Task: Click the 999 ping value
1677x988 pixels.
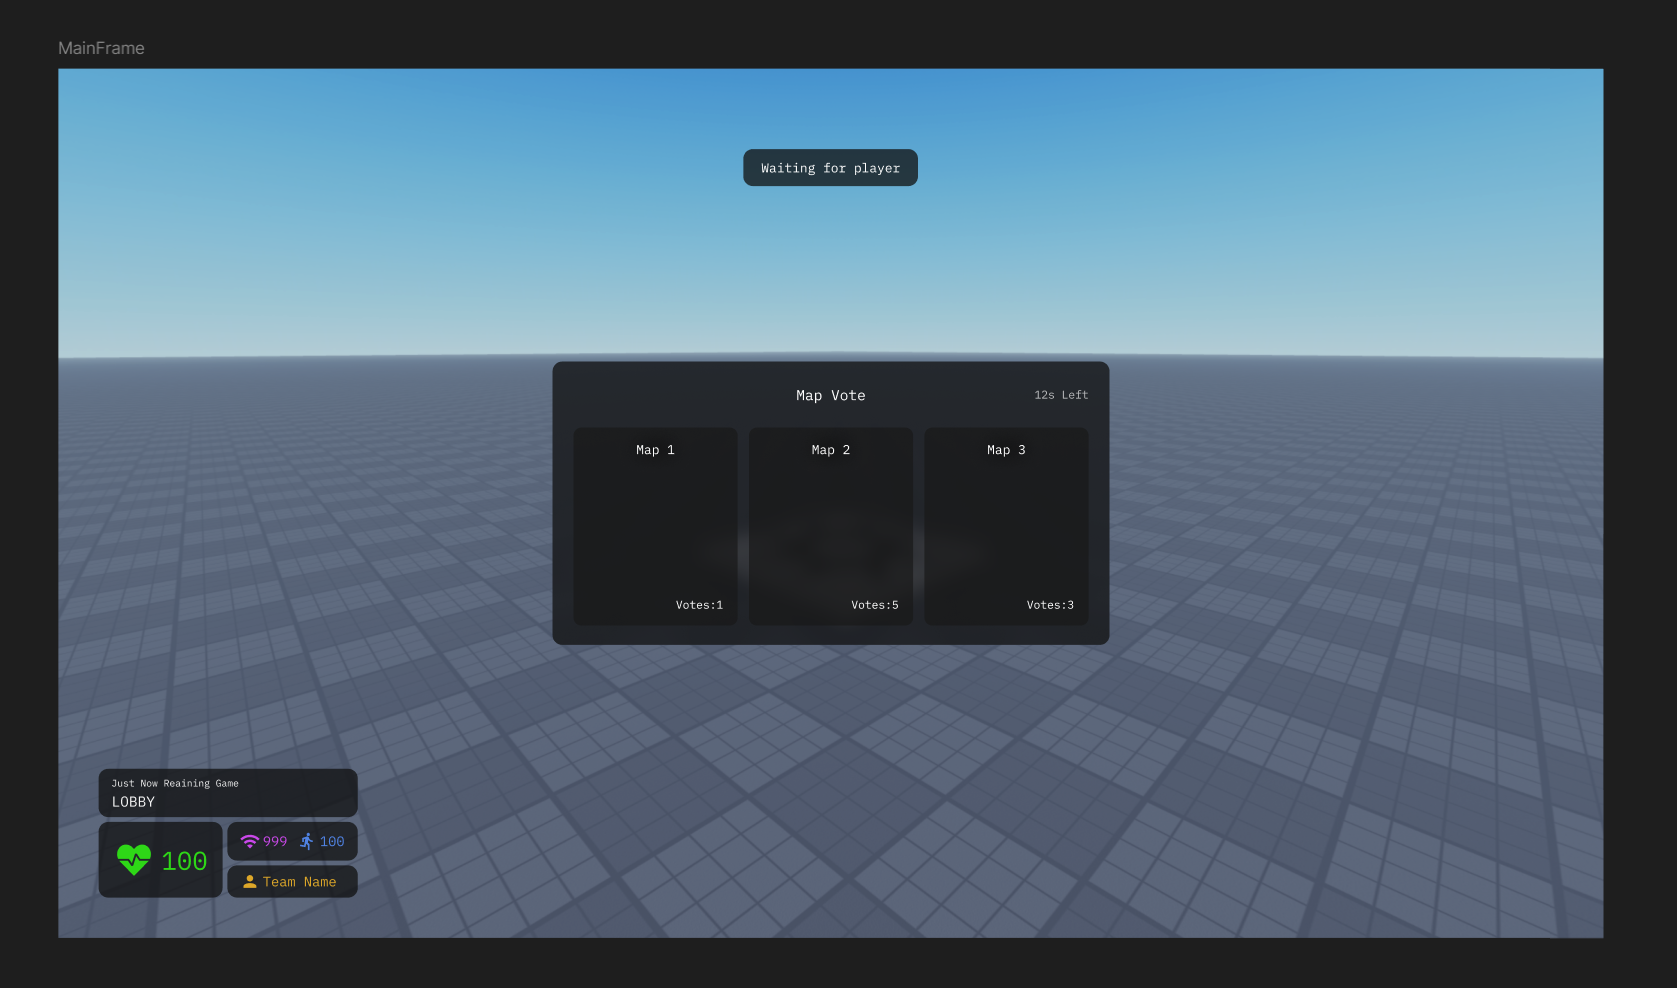Action: (275, 842)
